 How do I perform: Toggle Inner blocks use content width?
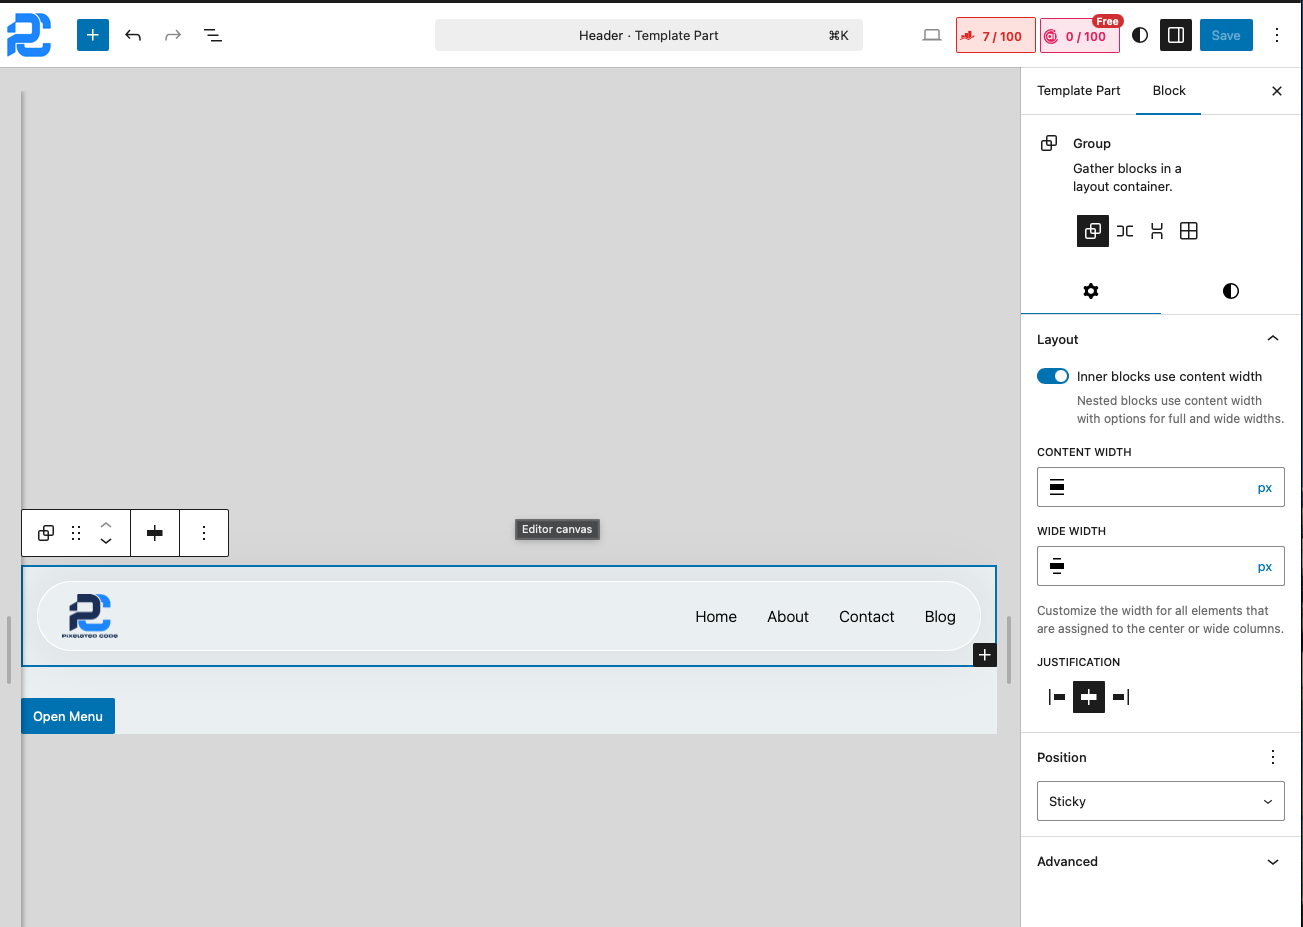coord(1053,376)
